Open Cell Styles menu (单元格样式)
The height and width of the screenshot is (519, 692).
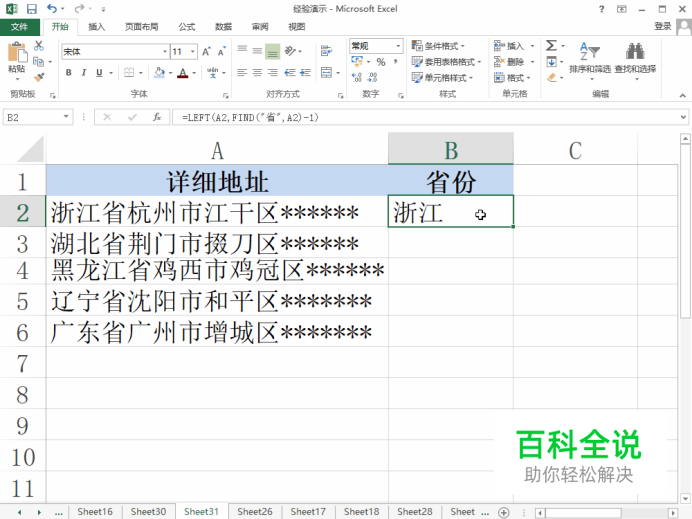442,78
